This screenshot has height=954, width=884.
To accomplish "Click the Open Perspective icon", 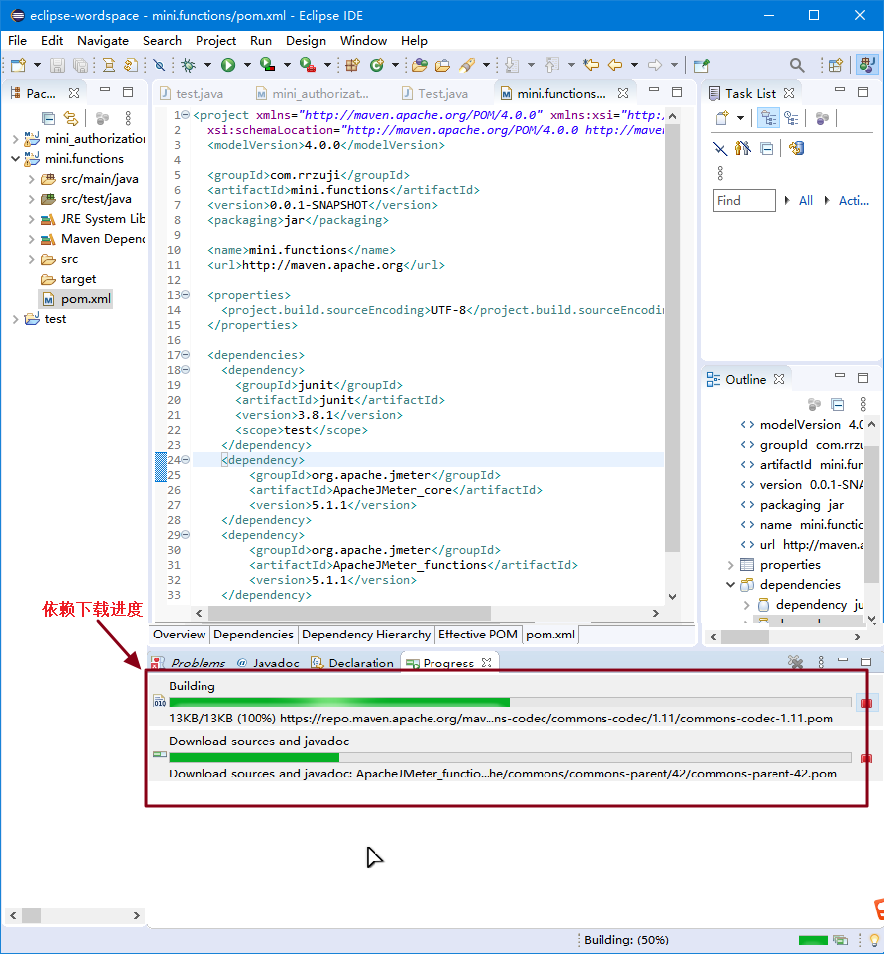I will [835, 65].
